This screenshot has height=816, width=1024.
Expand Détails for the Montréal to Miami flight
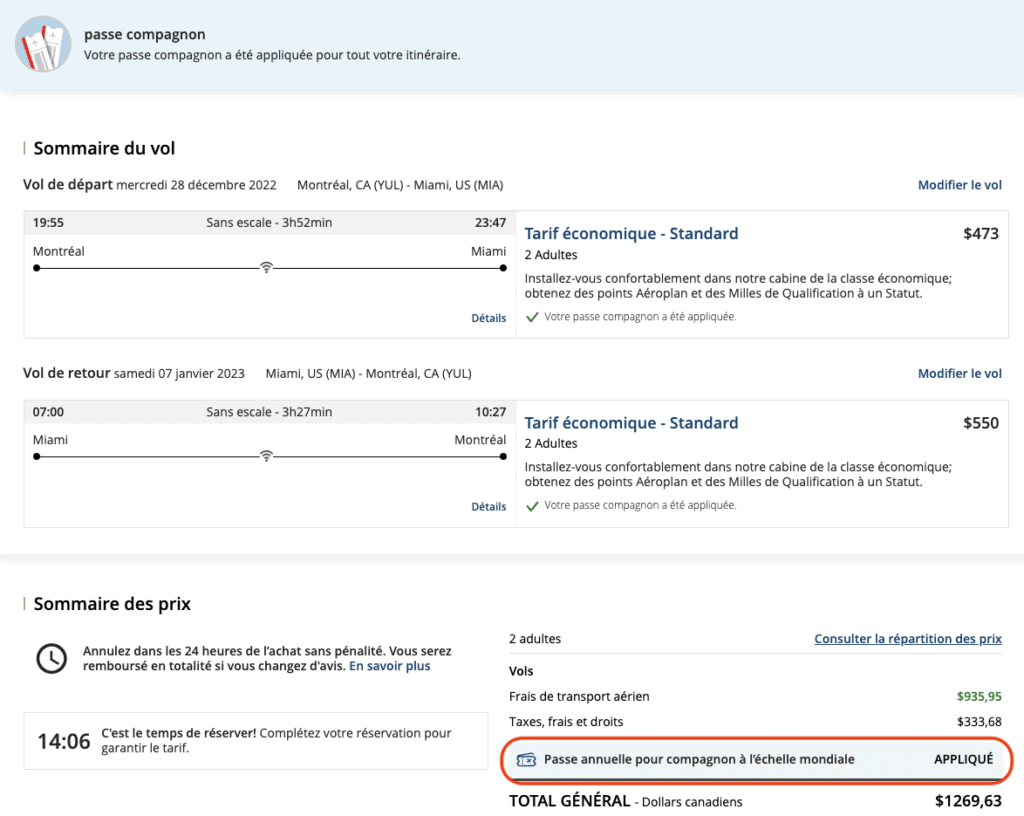pyautogui.click(x=488, y=318)
